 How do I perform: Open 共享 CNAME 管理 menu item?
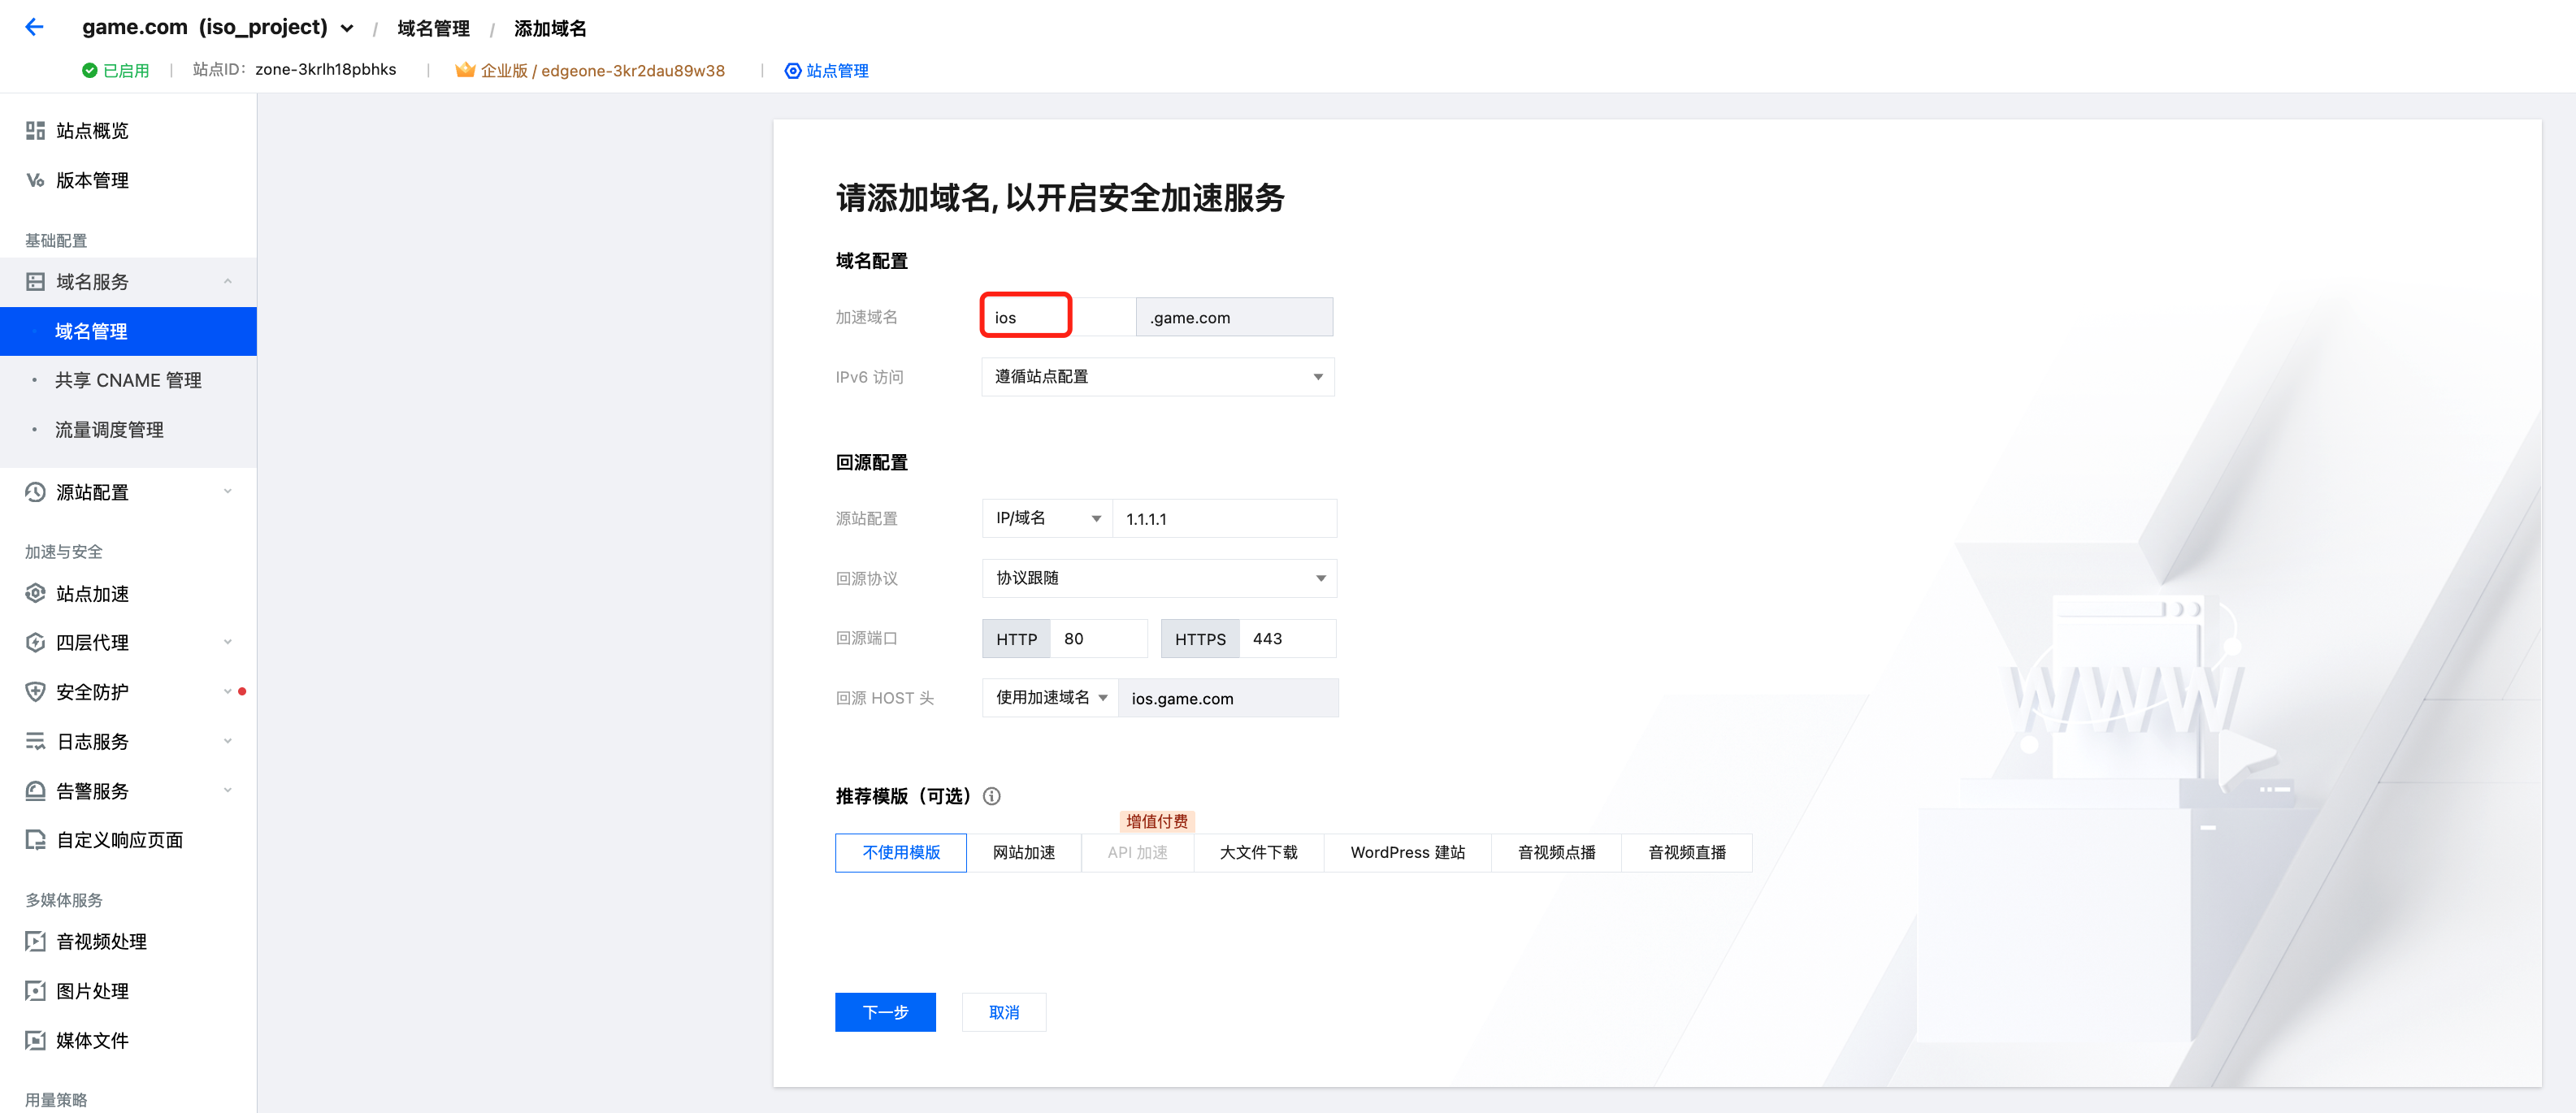point(128,380)
